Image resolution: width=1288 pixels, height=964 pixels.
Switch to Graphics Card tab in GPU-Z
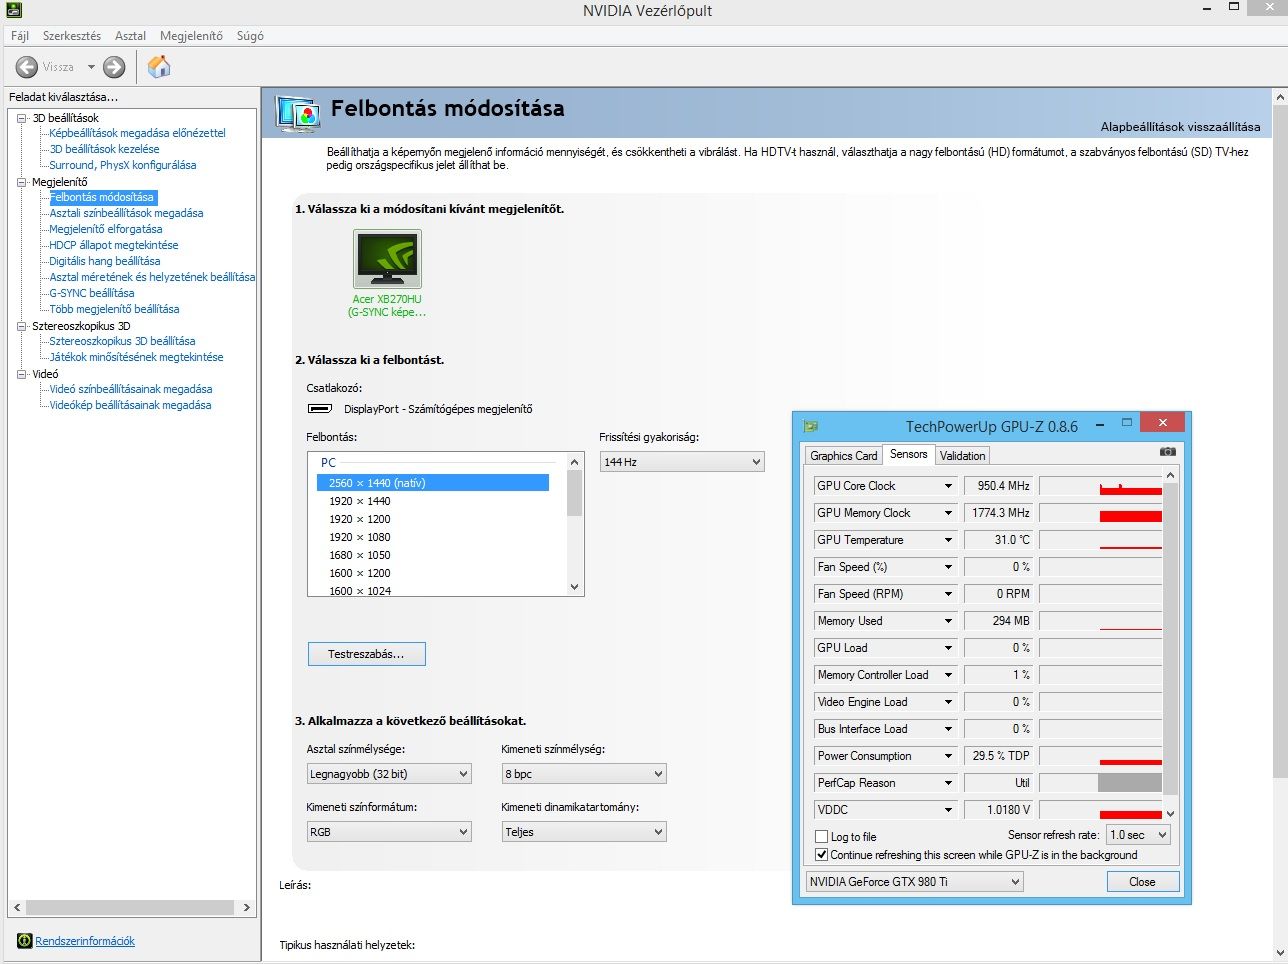[843, 456]
